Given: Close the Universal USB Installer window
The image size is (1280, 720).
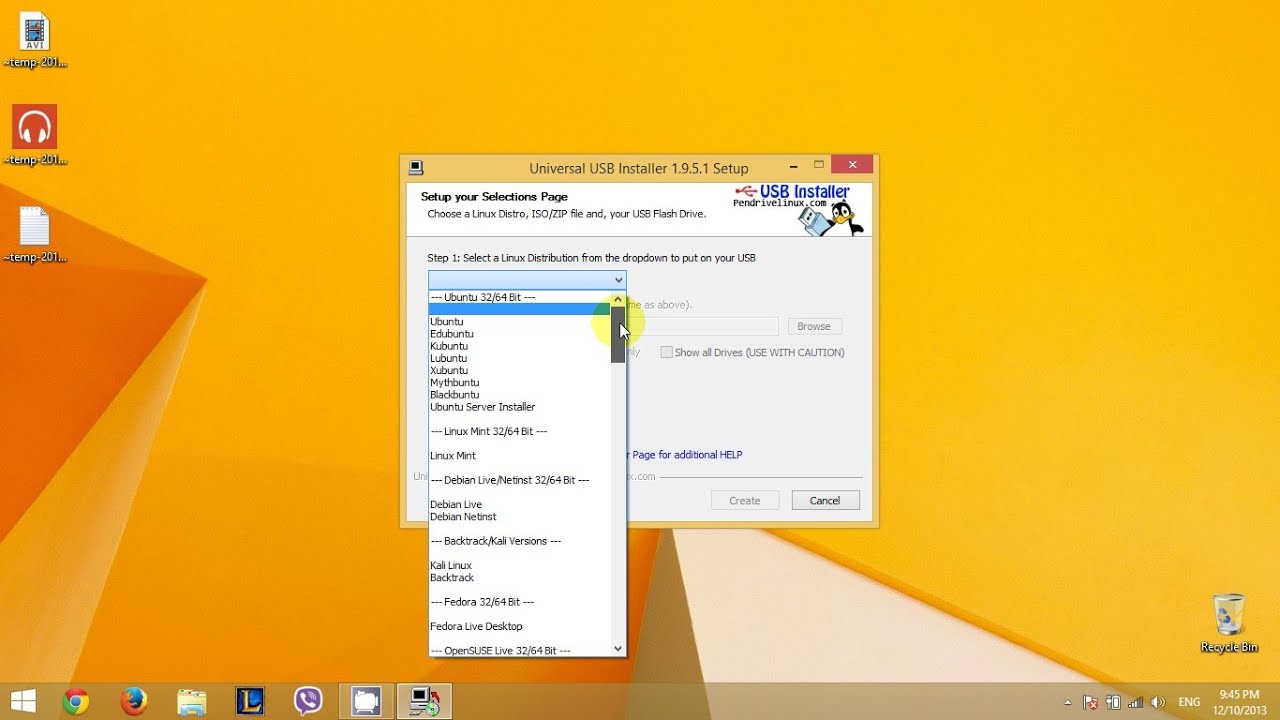Looking at the screenshot, I should (x=852, y=165).
